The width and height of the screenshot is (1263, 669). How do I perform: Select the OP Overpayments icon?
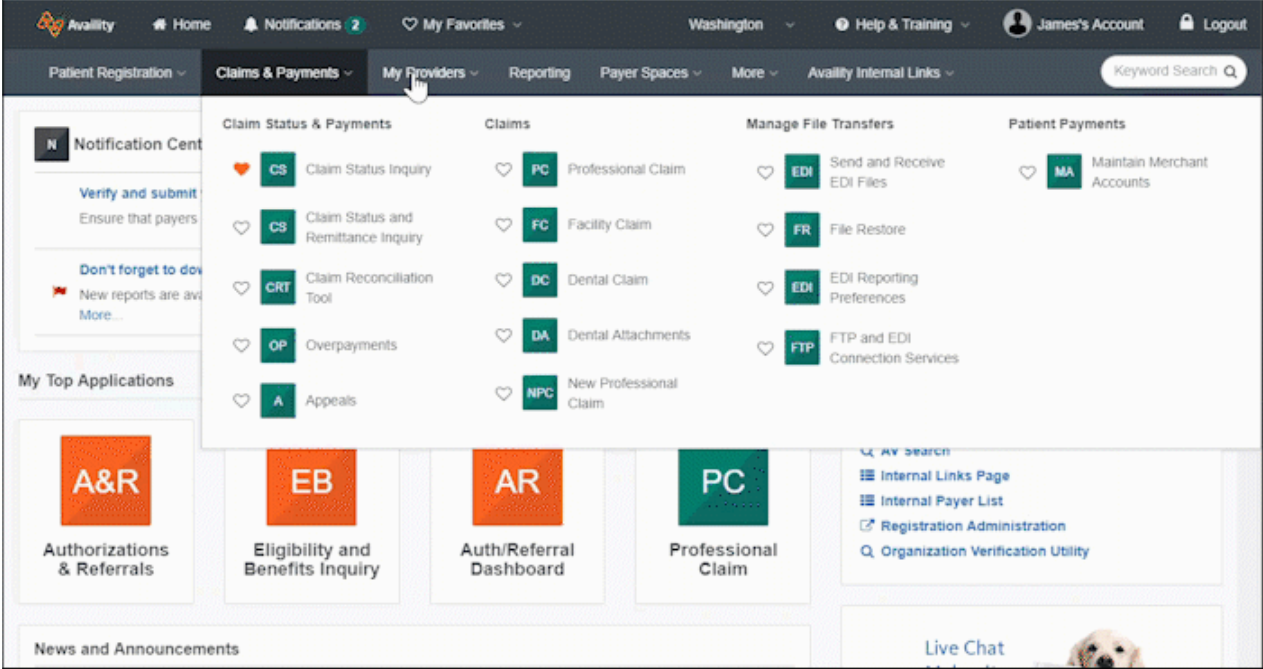(278, 345)
